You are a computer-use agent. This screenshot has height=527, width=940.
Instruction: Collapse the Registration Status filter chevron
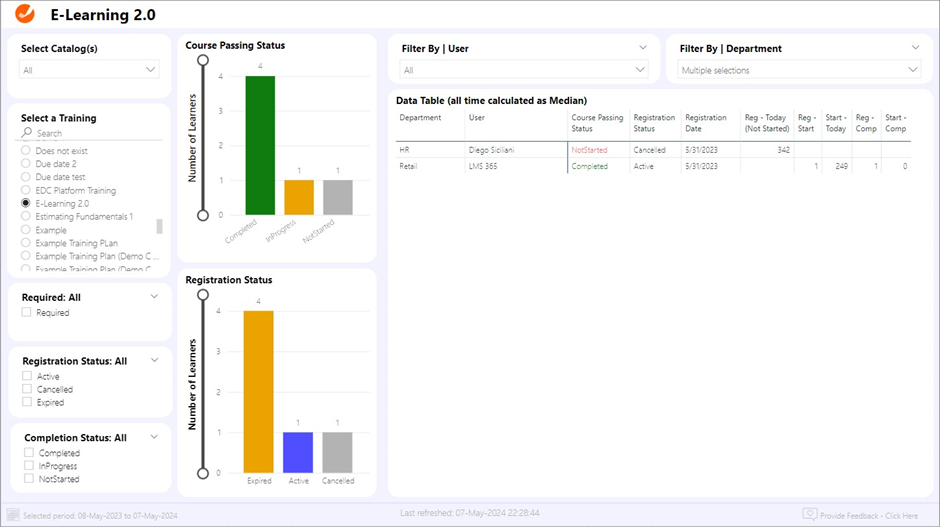coord(154,360)
